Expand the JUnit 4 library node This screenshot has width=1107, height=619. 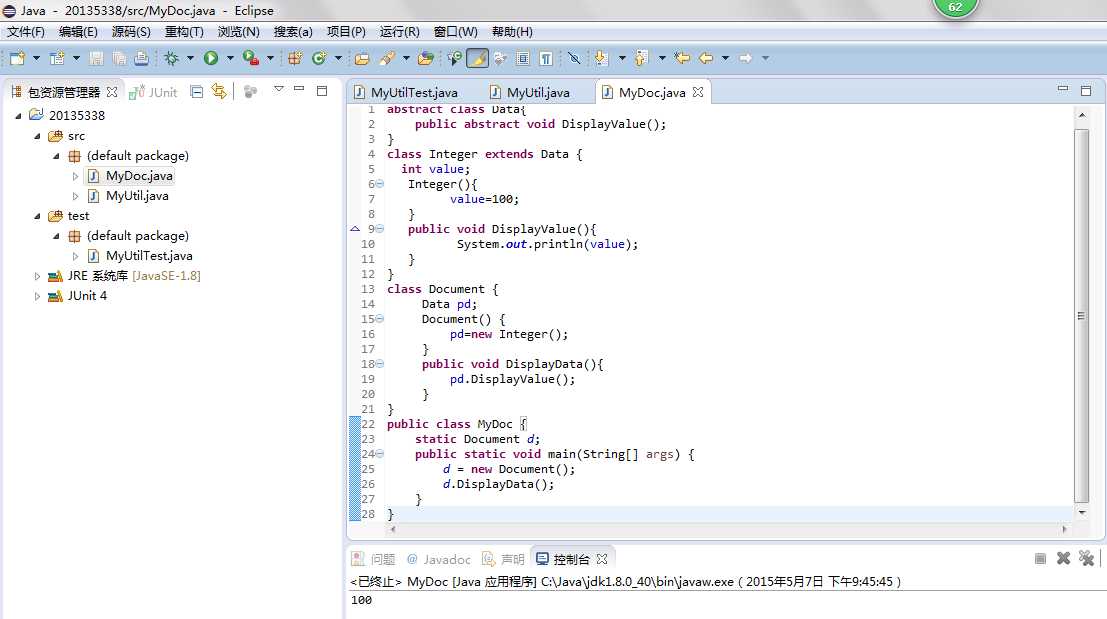tap(37, 296)
